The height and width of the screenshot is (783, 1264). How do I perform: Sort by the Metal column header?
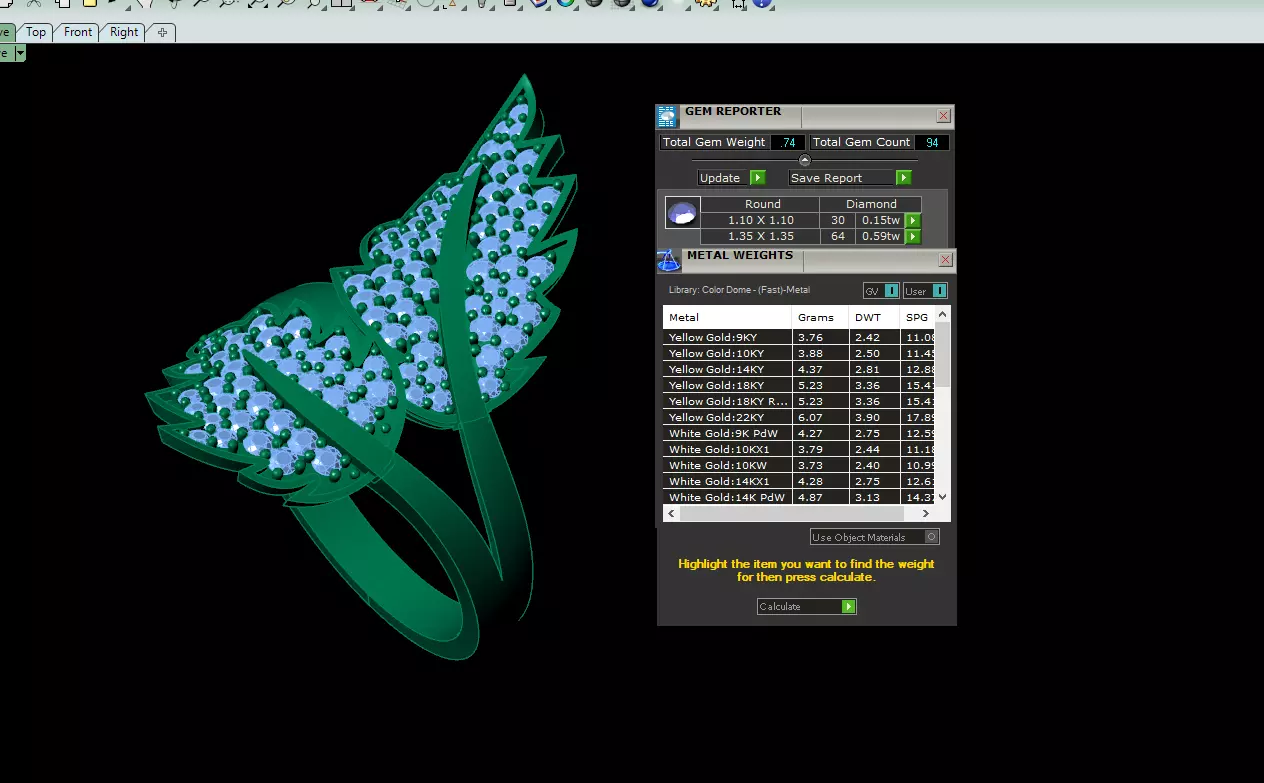tap(727, 317)
